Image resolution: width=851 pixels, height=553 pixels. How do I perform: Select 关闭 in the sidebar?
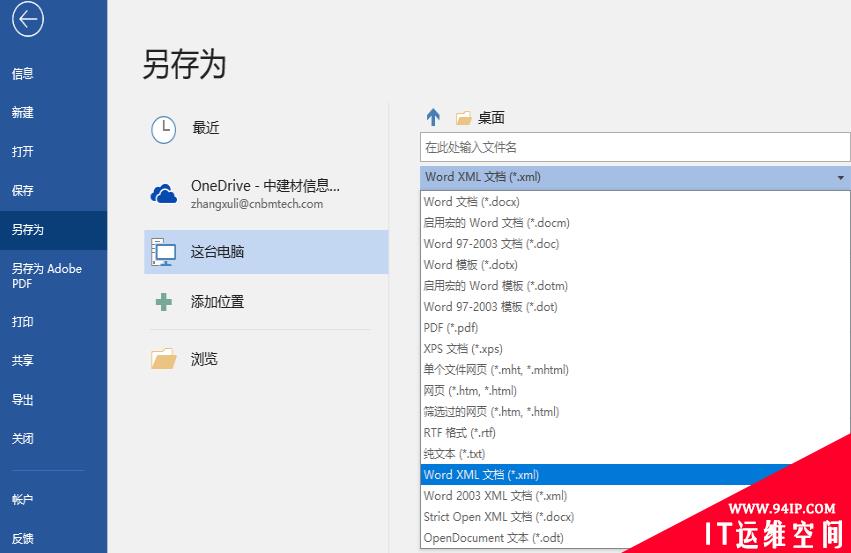53,438
